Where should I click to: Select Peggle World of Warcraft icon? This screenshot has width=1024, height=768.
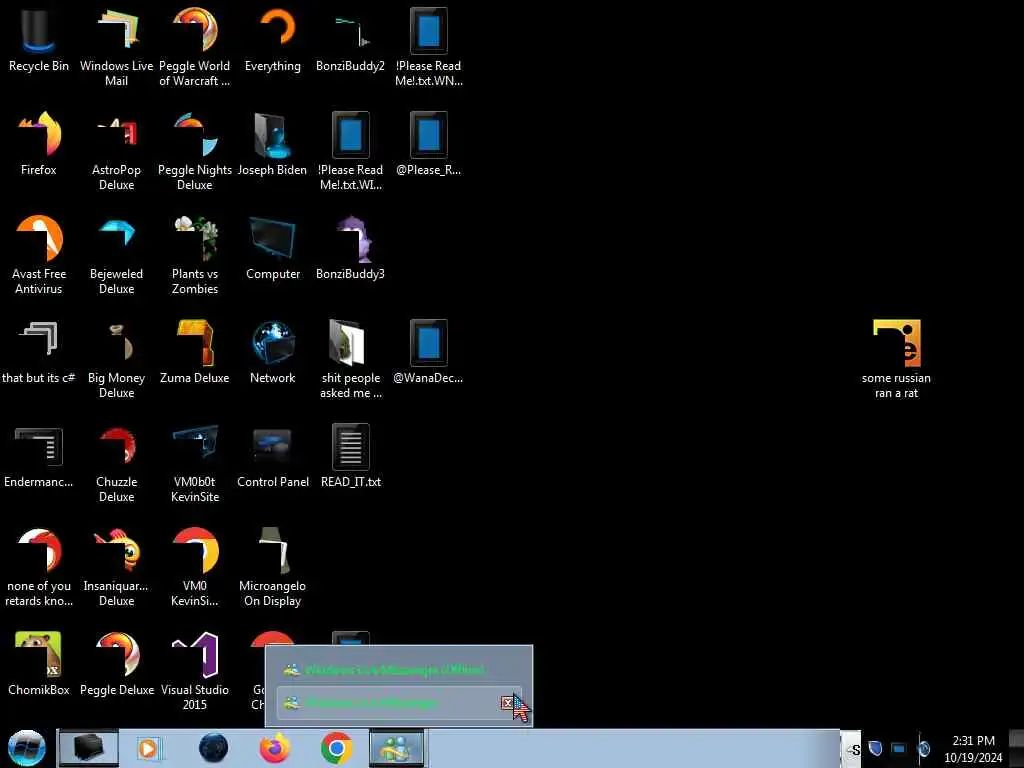(x=195, y=47)
